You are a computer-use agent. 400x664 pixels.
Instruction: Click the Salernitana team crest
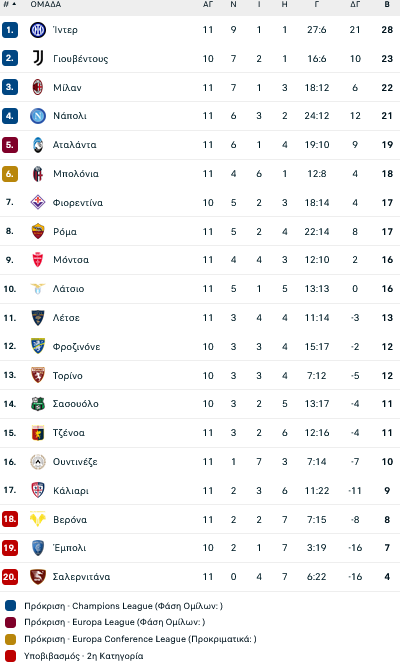38,577
